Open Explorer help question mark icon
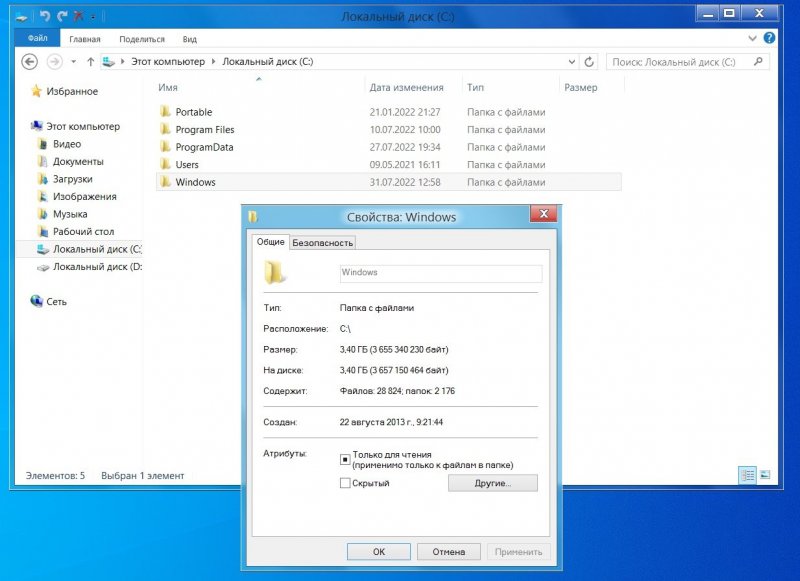This screenshot has width=800, height=581. (x=769, y=38)
